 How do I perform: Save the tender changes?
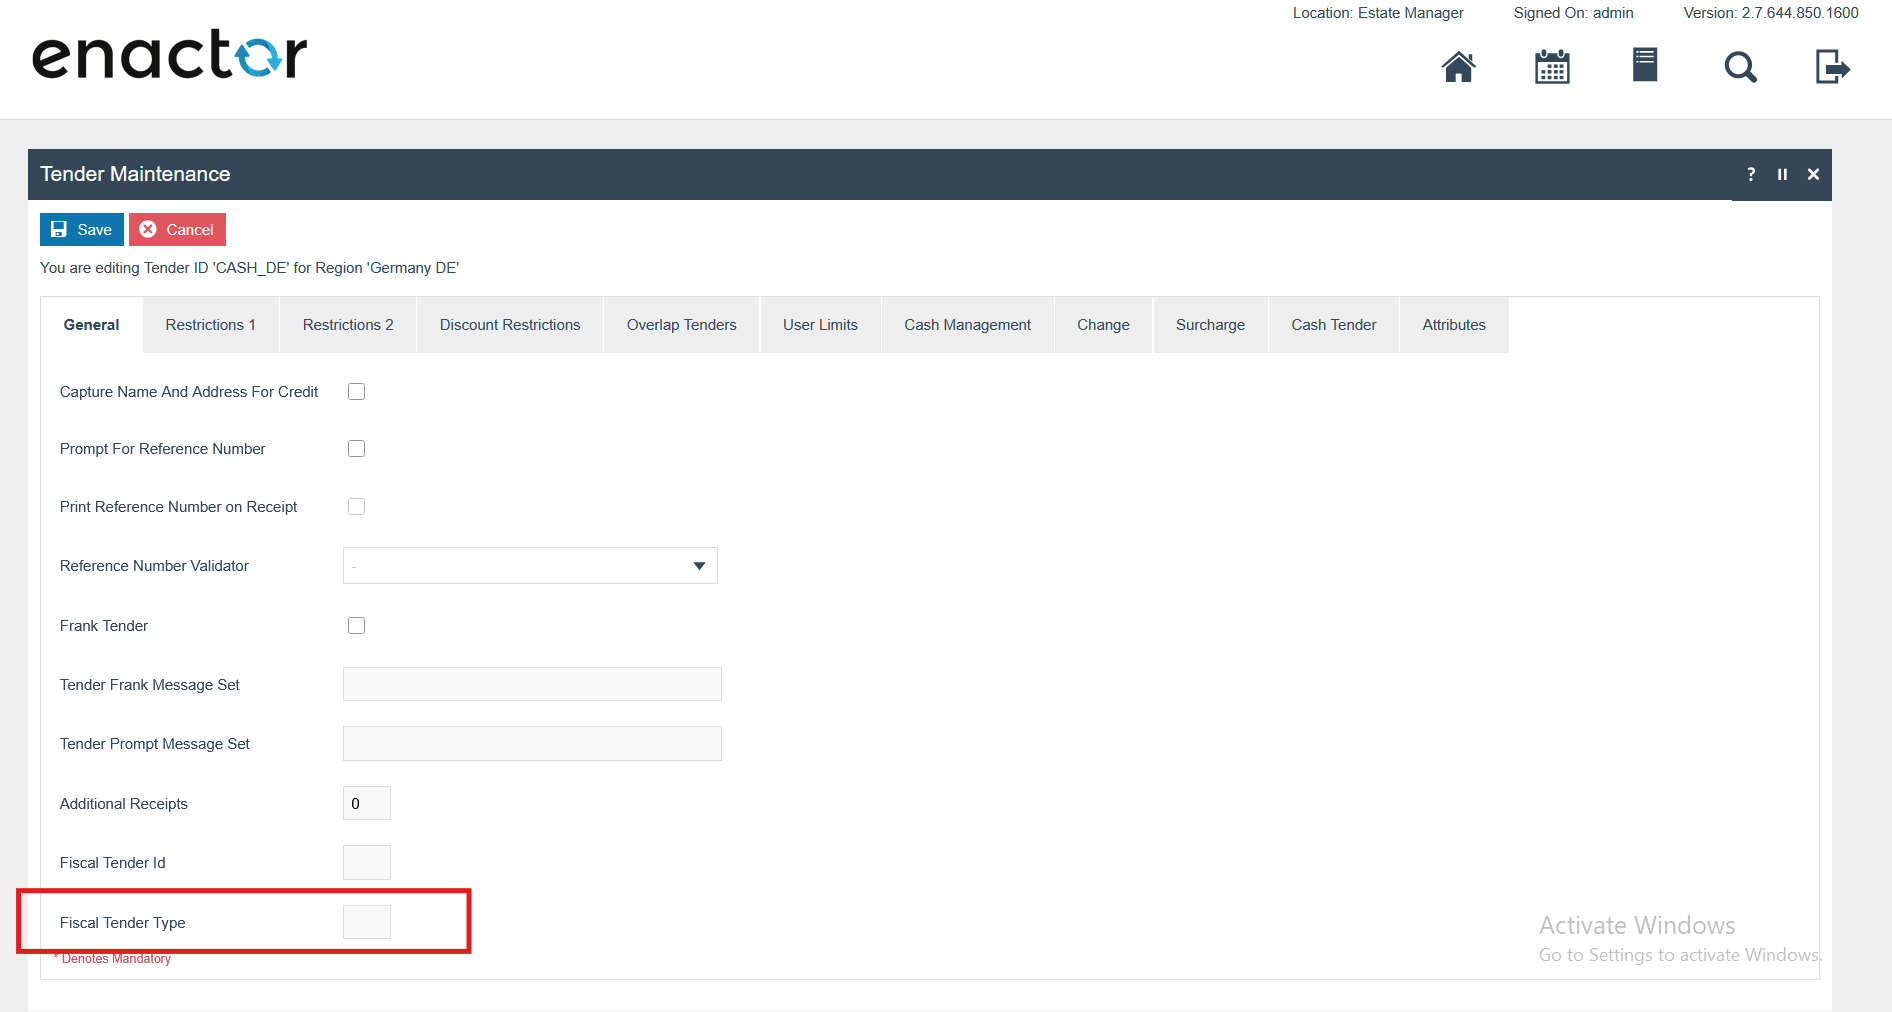(82, 229)
